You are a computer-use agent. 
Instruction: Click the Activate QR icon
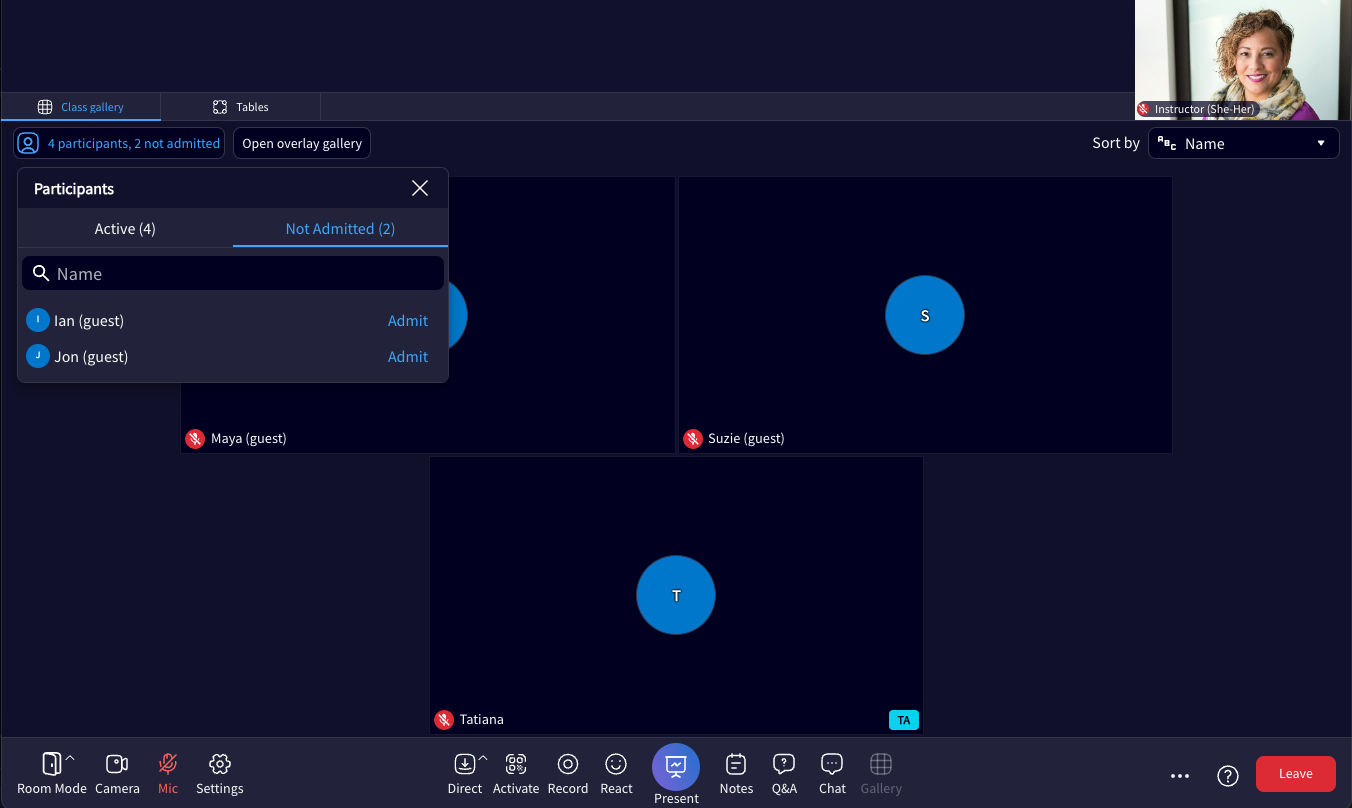(x=516, y=765)
